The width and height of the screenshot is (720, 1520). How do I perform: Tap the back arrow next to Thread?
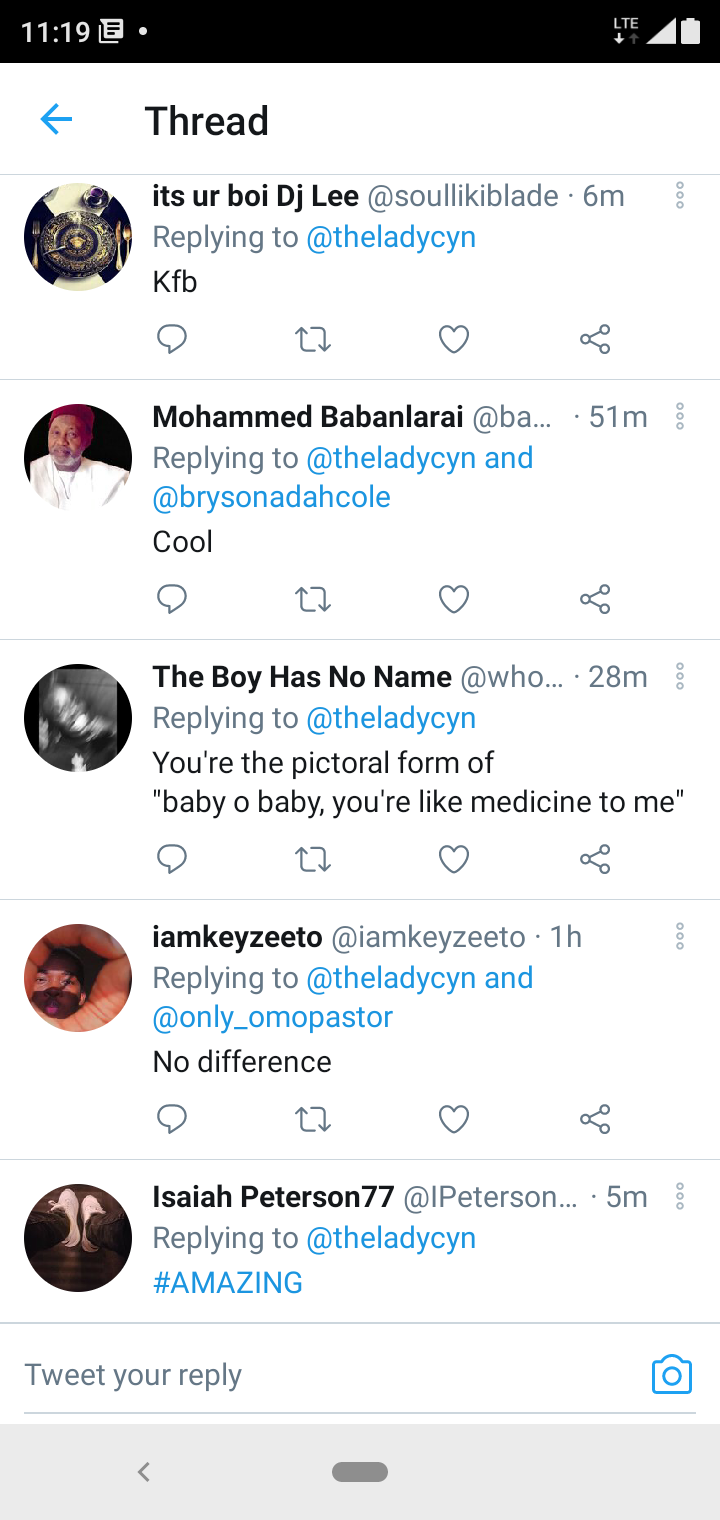click(56, 121)
